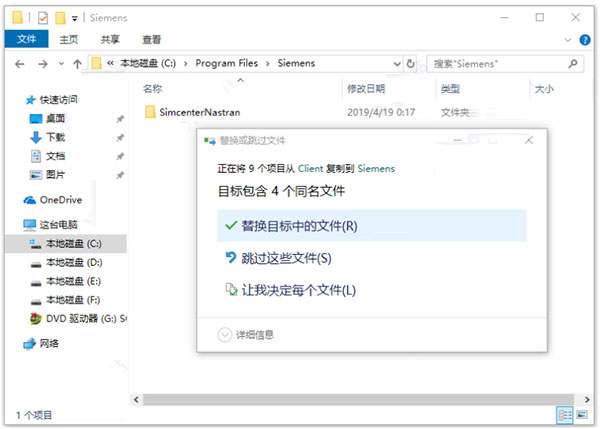
Task: Sort by the 大小 column header
Action: coord(544,89)
